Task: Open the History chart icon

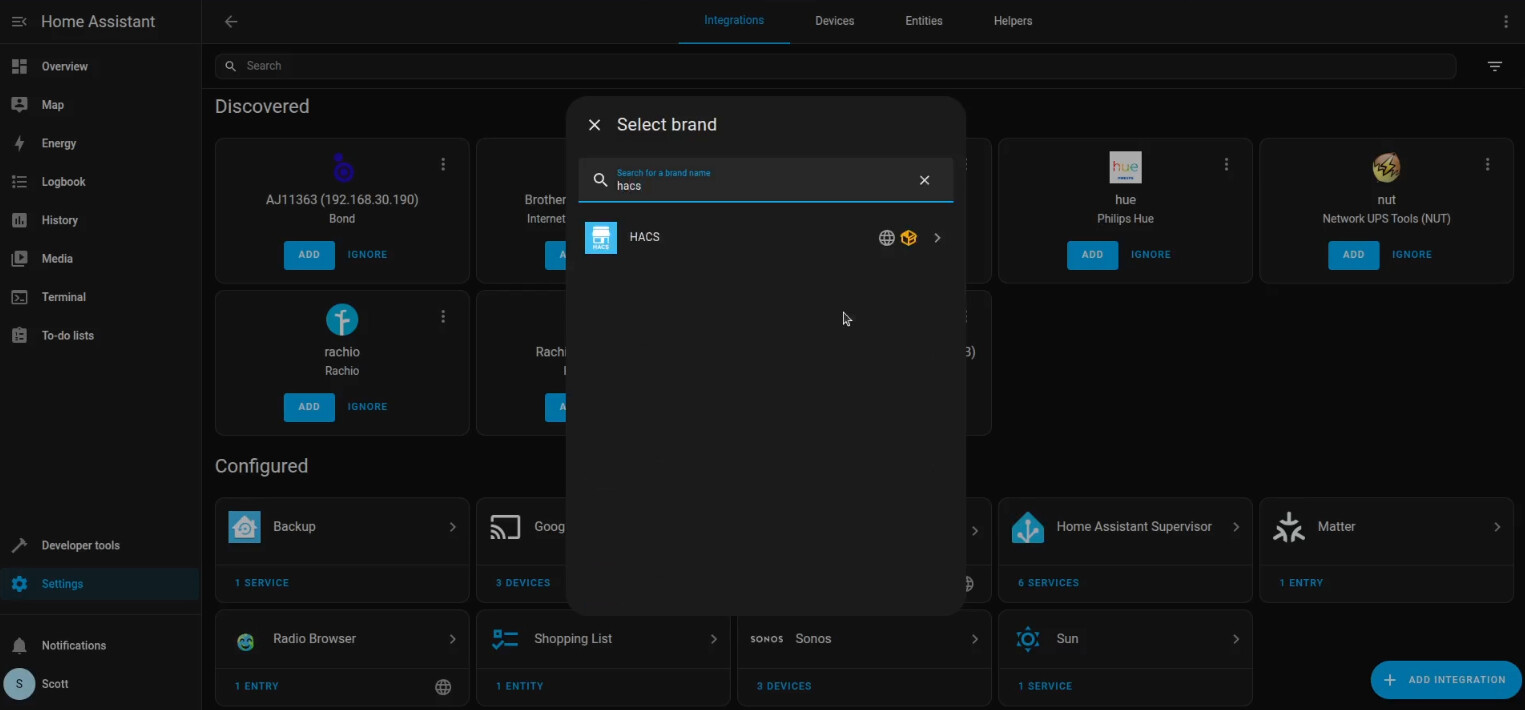Action: [19, 220]
